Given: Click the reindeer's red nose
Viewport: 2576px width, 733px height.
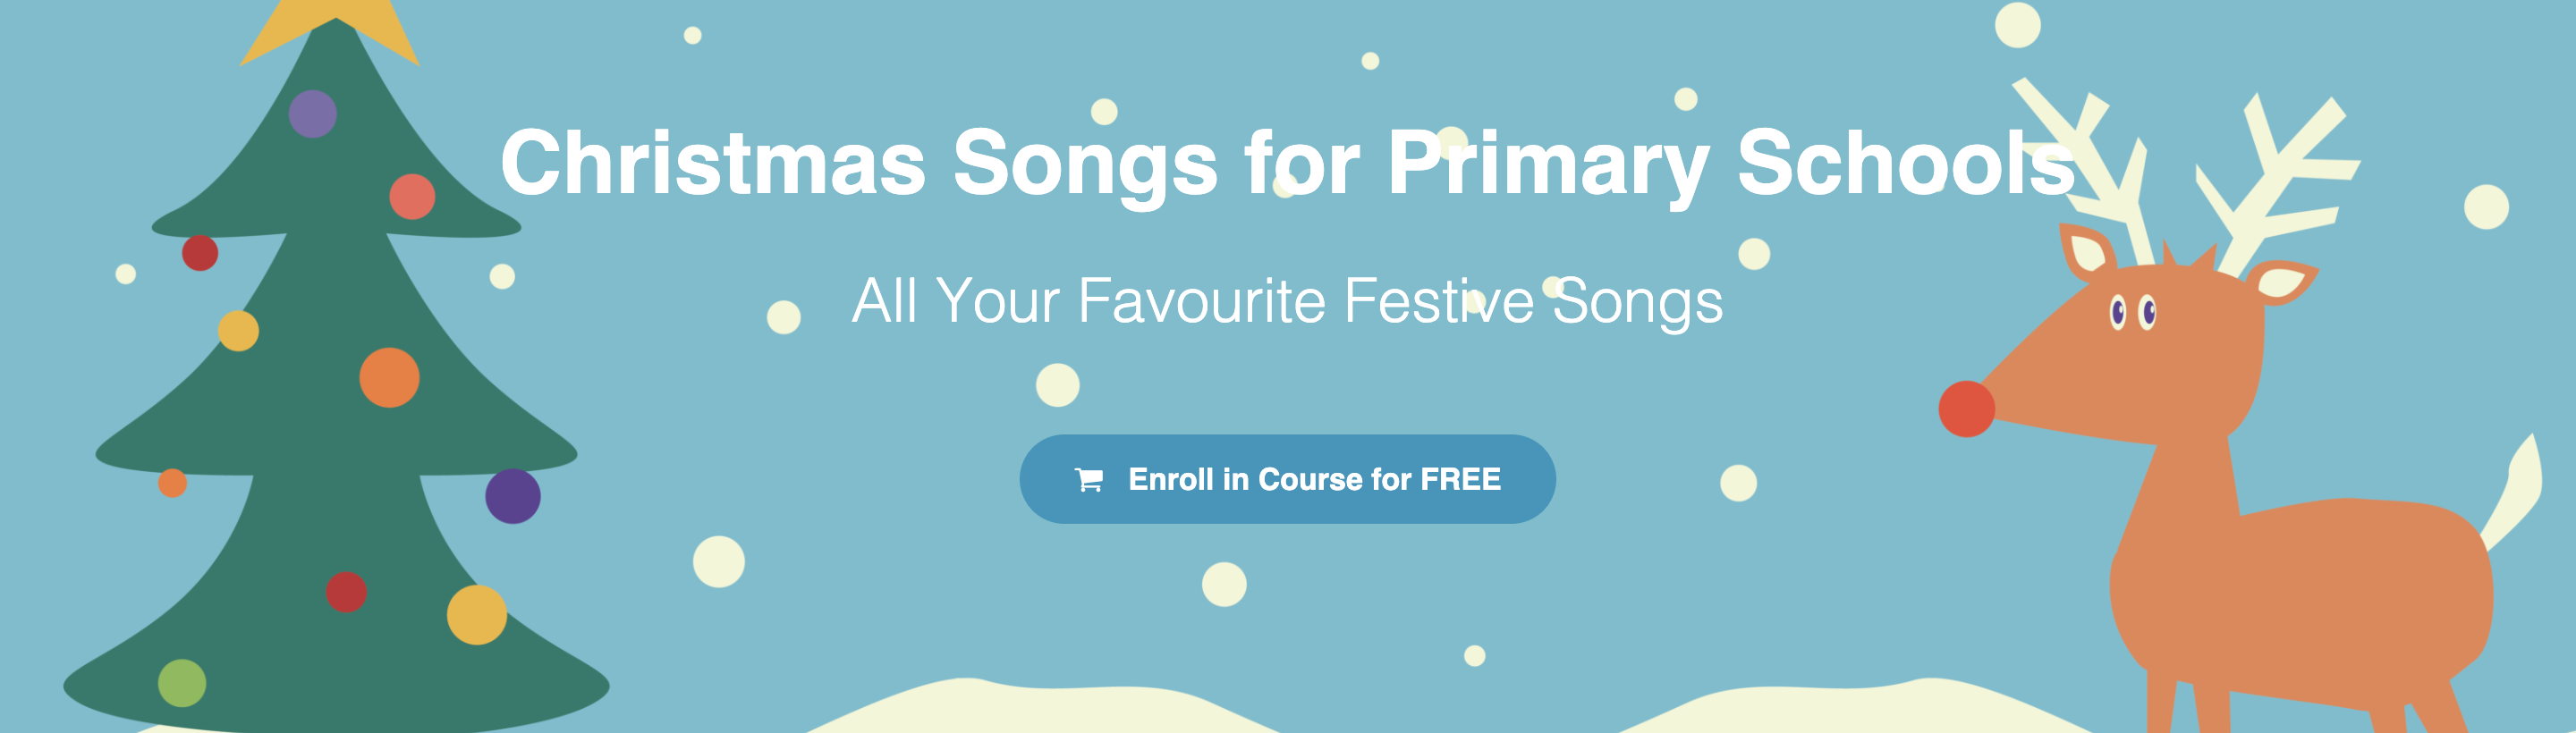Looking at the screenshot, I should (1966, 409).
